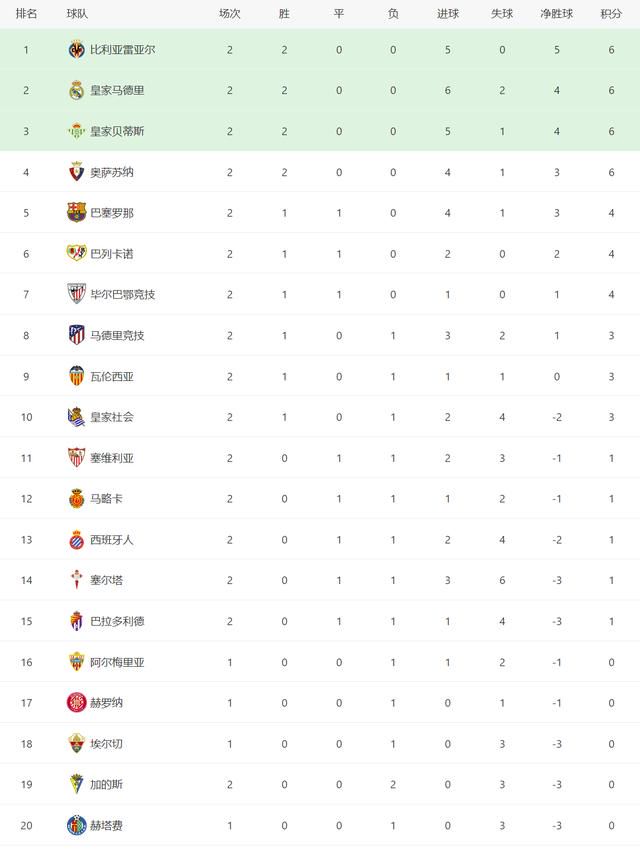Select the Girona (赫罗纳) red badge
Screen dimensions: 640x852
[x=77, y=703]
